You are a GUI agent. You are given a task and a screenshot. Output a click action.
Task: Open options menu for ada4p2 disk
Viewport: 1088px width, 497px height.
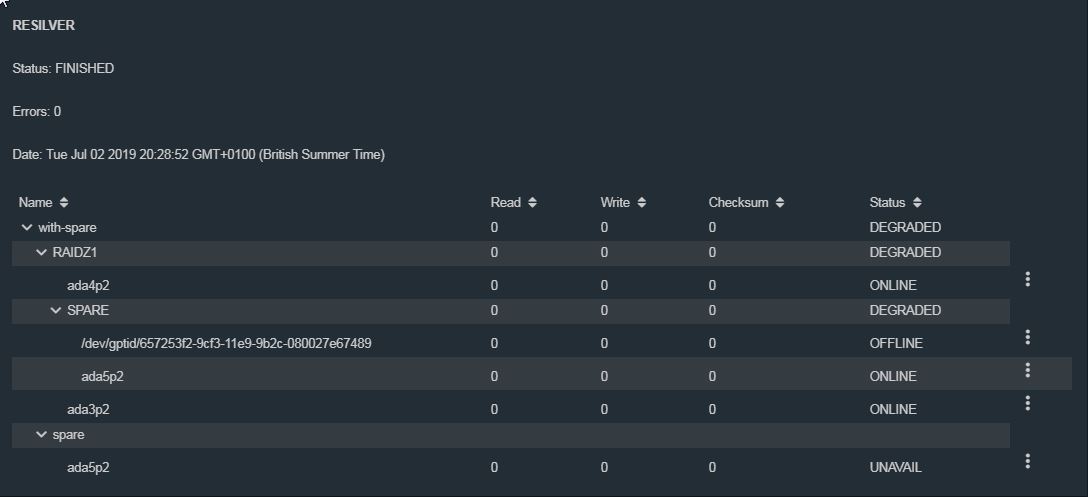click(1027, 279)
